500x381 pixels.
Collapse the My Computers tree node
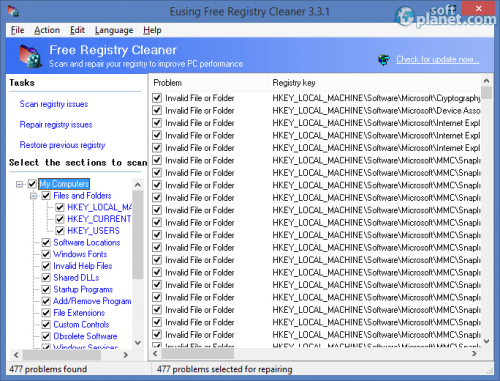20,184
